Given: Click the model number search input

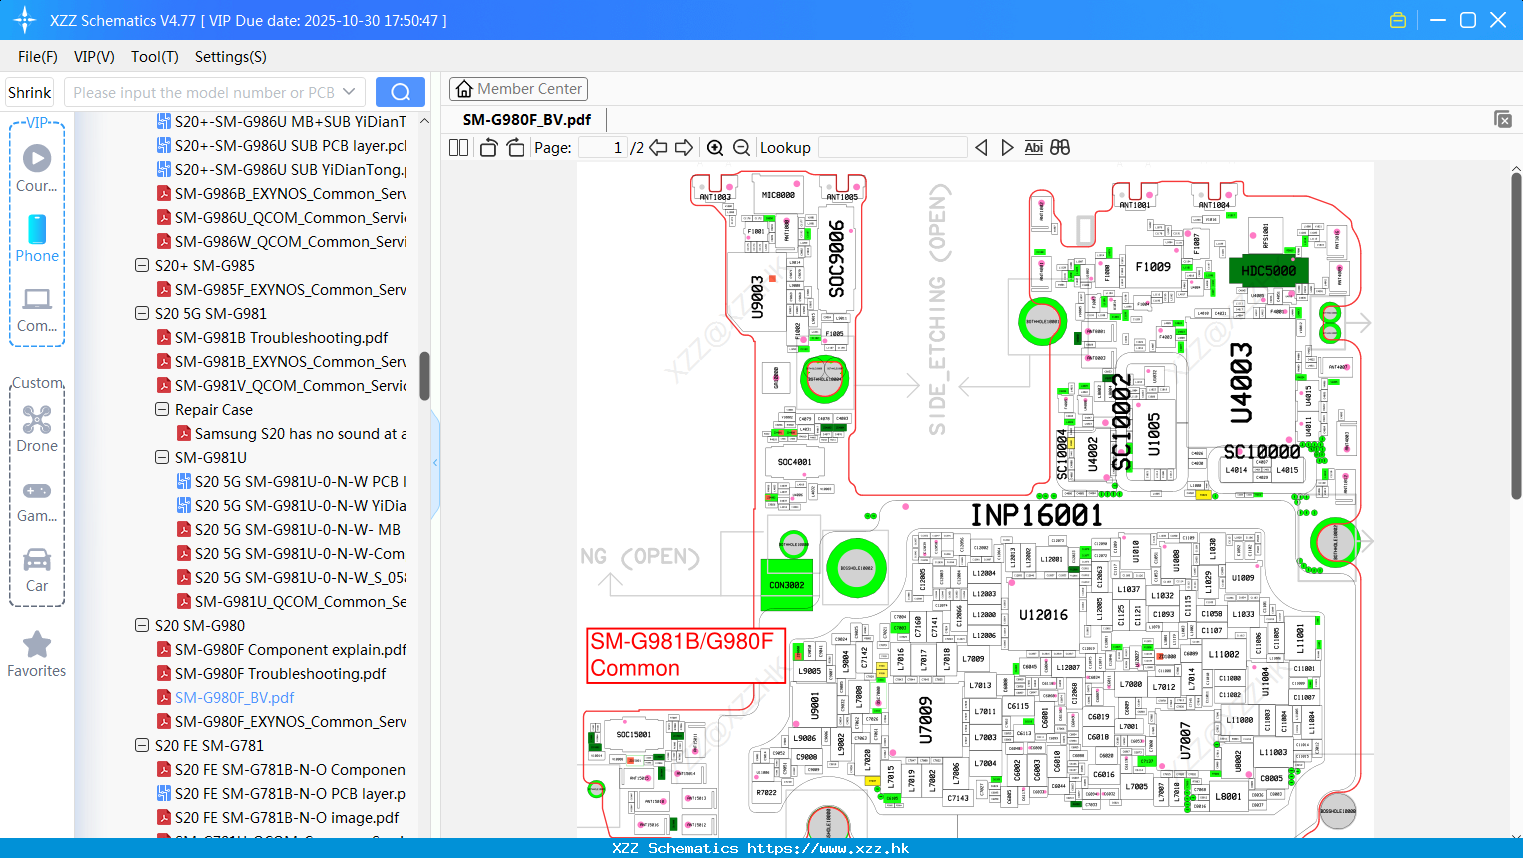Looking at the screenshot, I should point(203,92).
